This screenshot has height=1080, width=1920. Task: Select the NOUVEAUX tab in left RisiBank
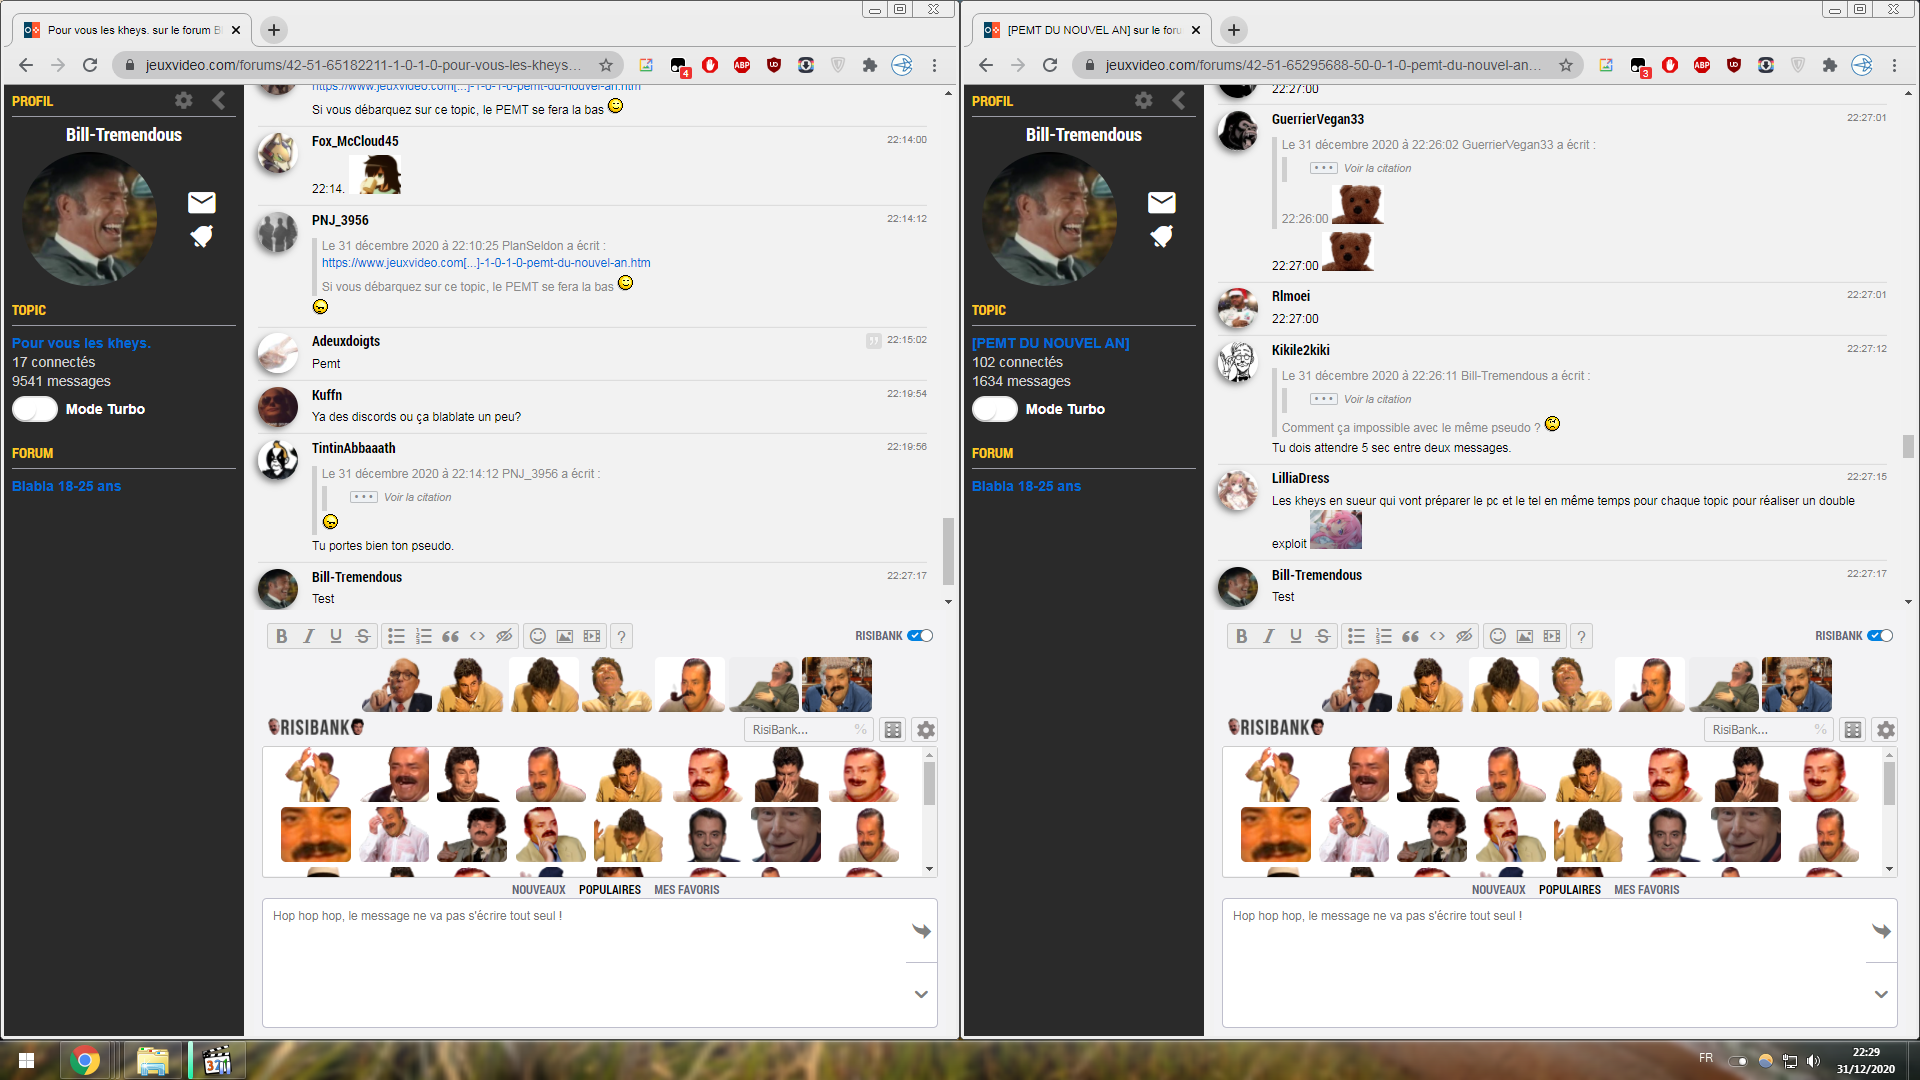[x=538, y=890]
